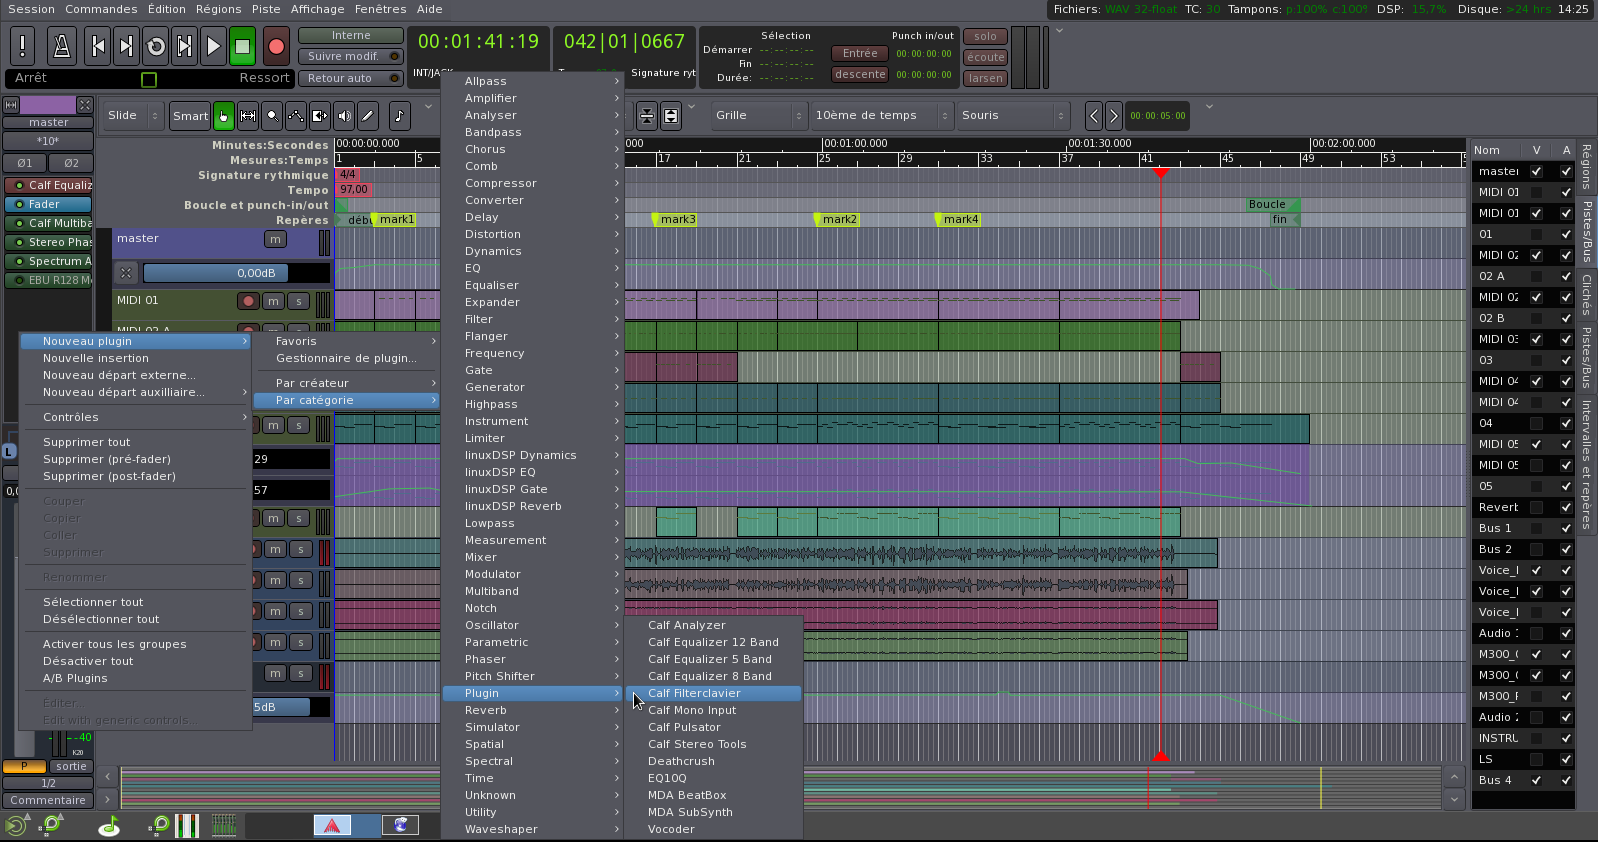Screen dimensions: 1598x842
Task: Select the pencil draw tool
Action: [x=368, y=116]
